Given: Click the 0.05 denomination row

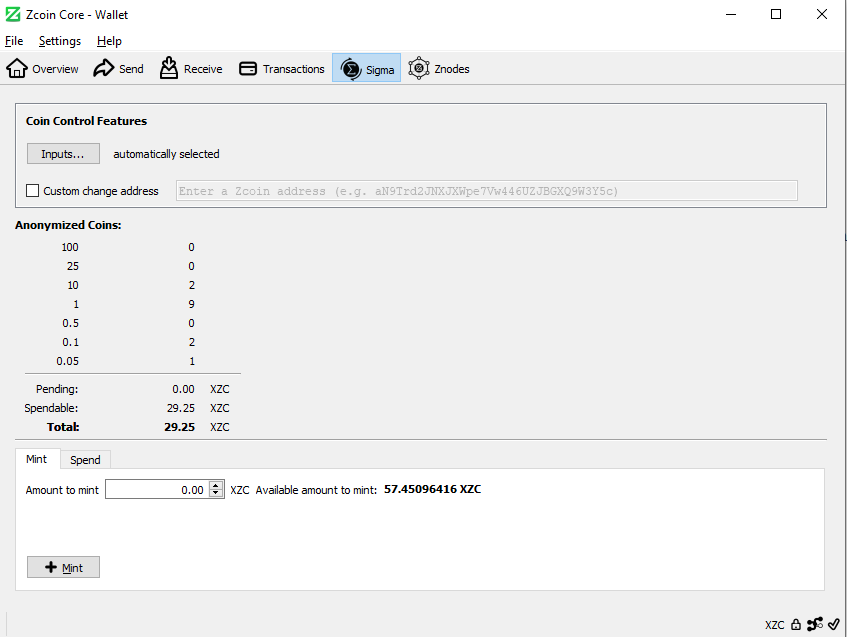Looking at the screenshot, I should click(128, 361).
